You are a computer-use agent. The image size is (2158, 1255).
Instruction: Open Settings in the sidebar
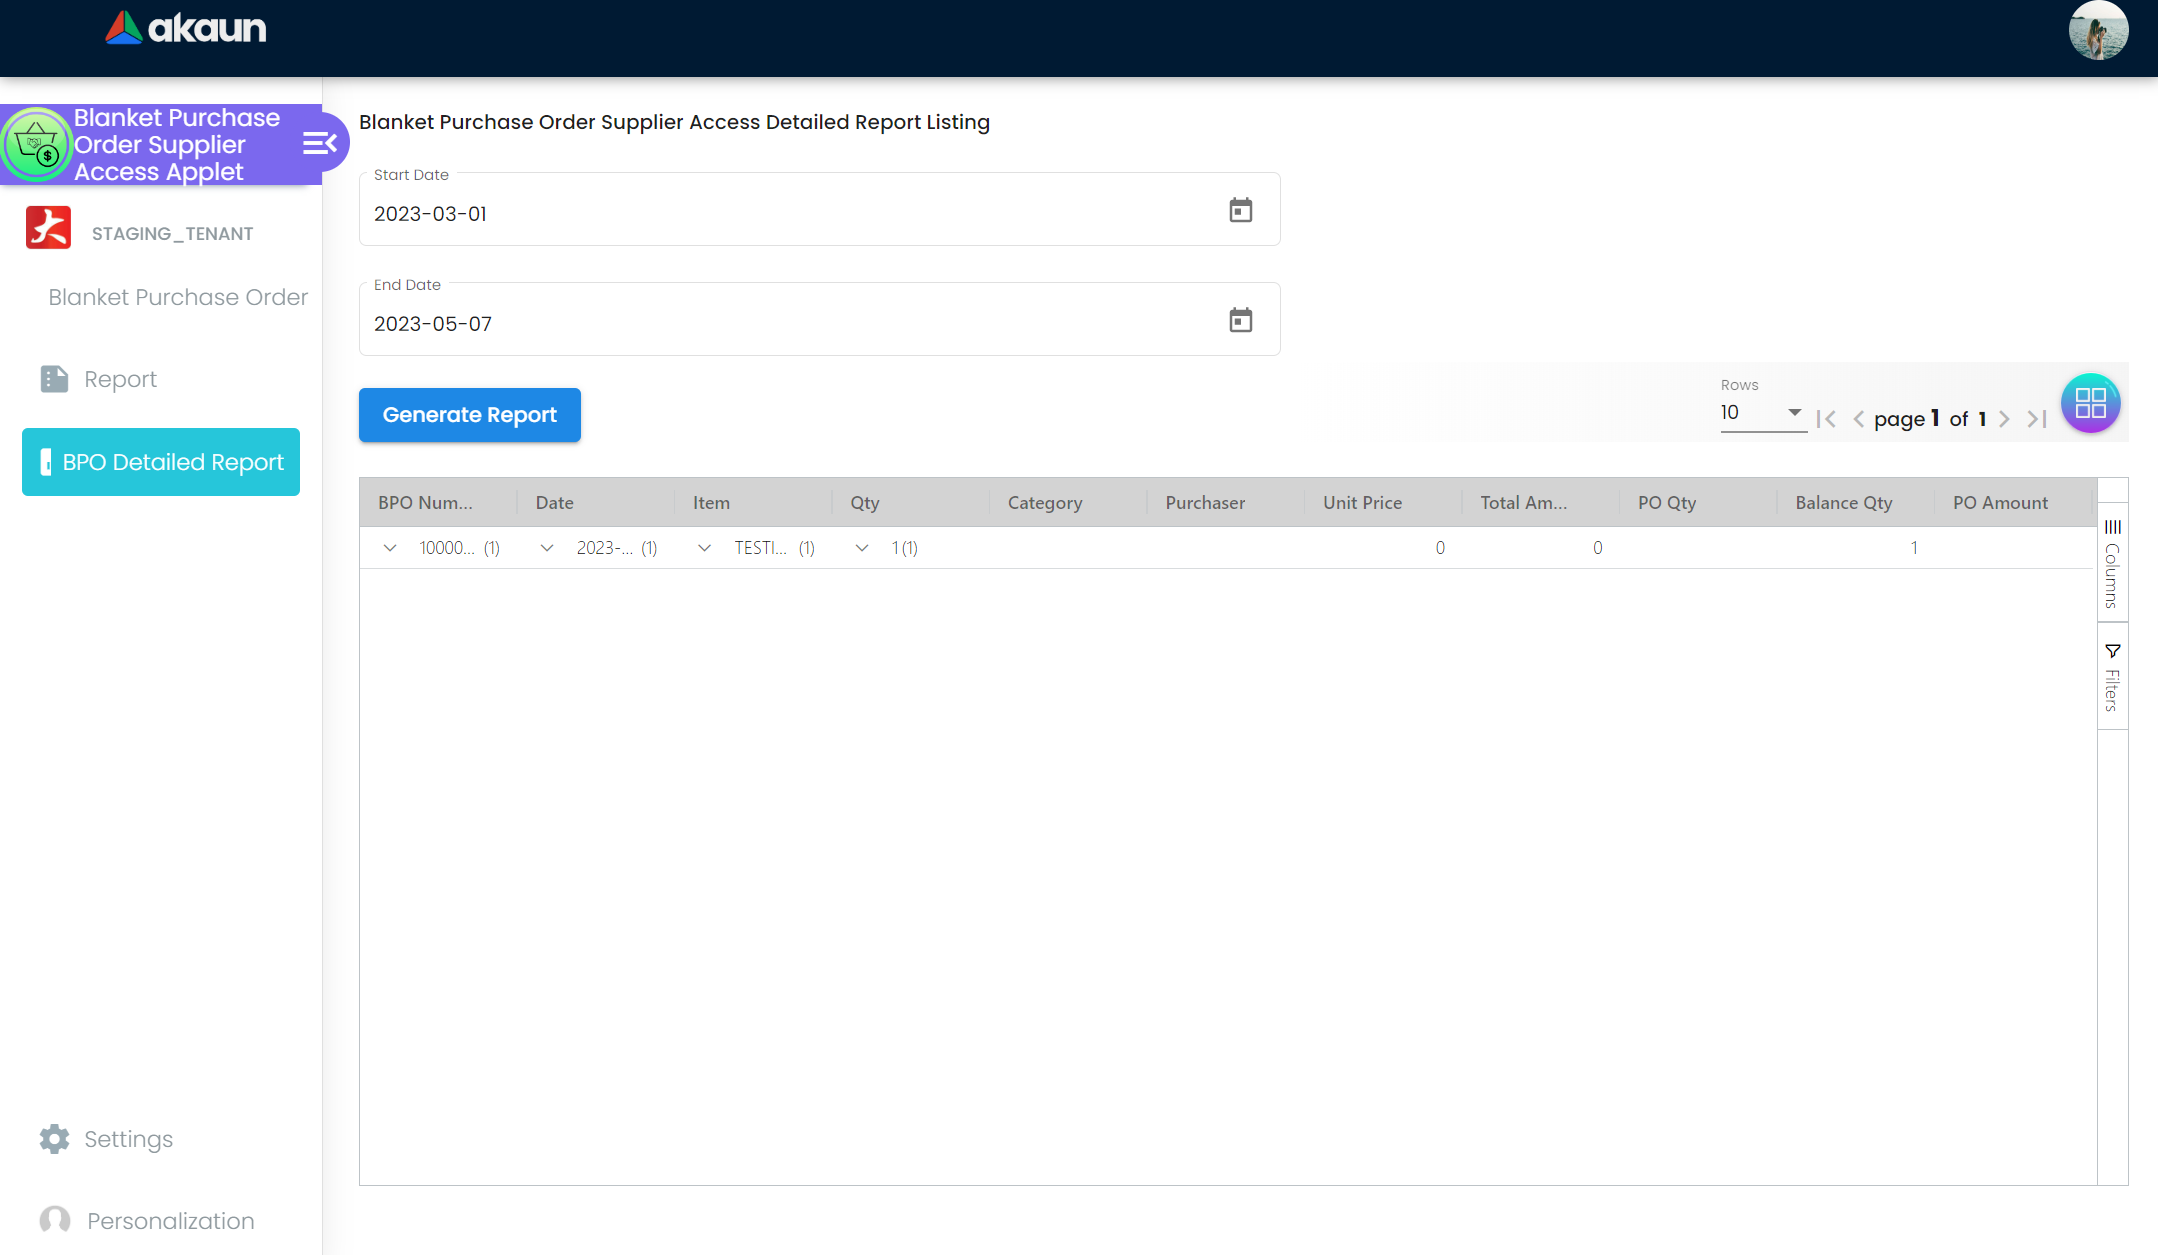[x=128, y=1139]
